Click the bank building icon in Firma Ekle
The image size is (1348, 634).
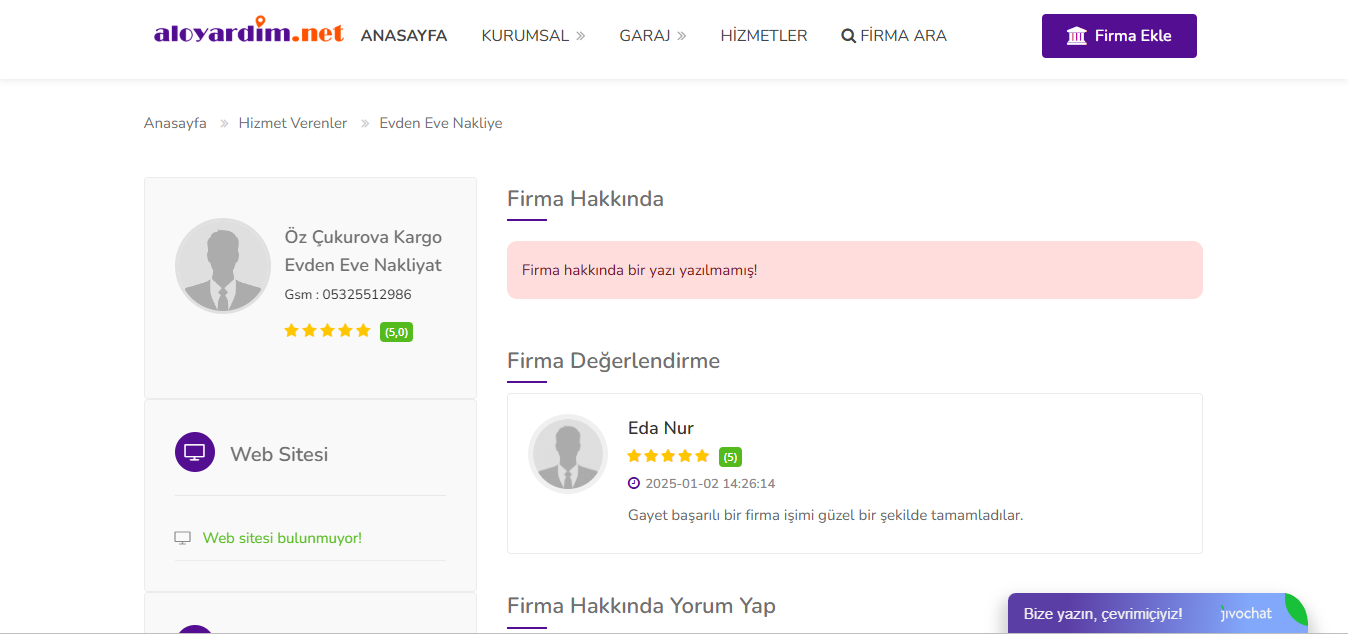tap(1077, 36)
